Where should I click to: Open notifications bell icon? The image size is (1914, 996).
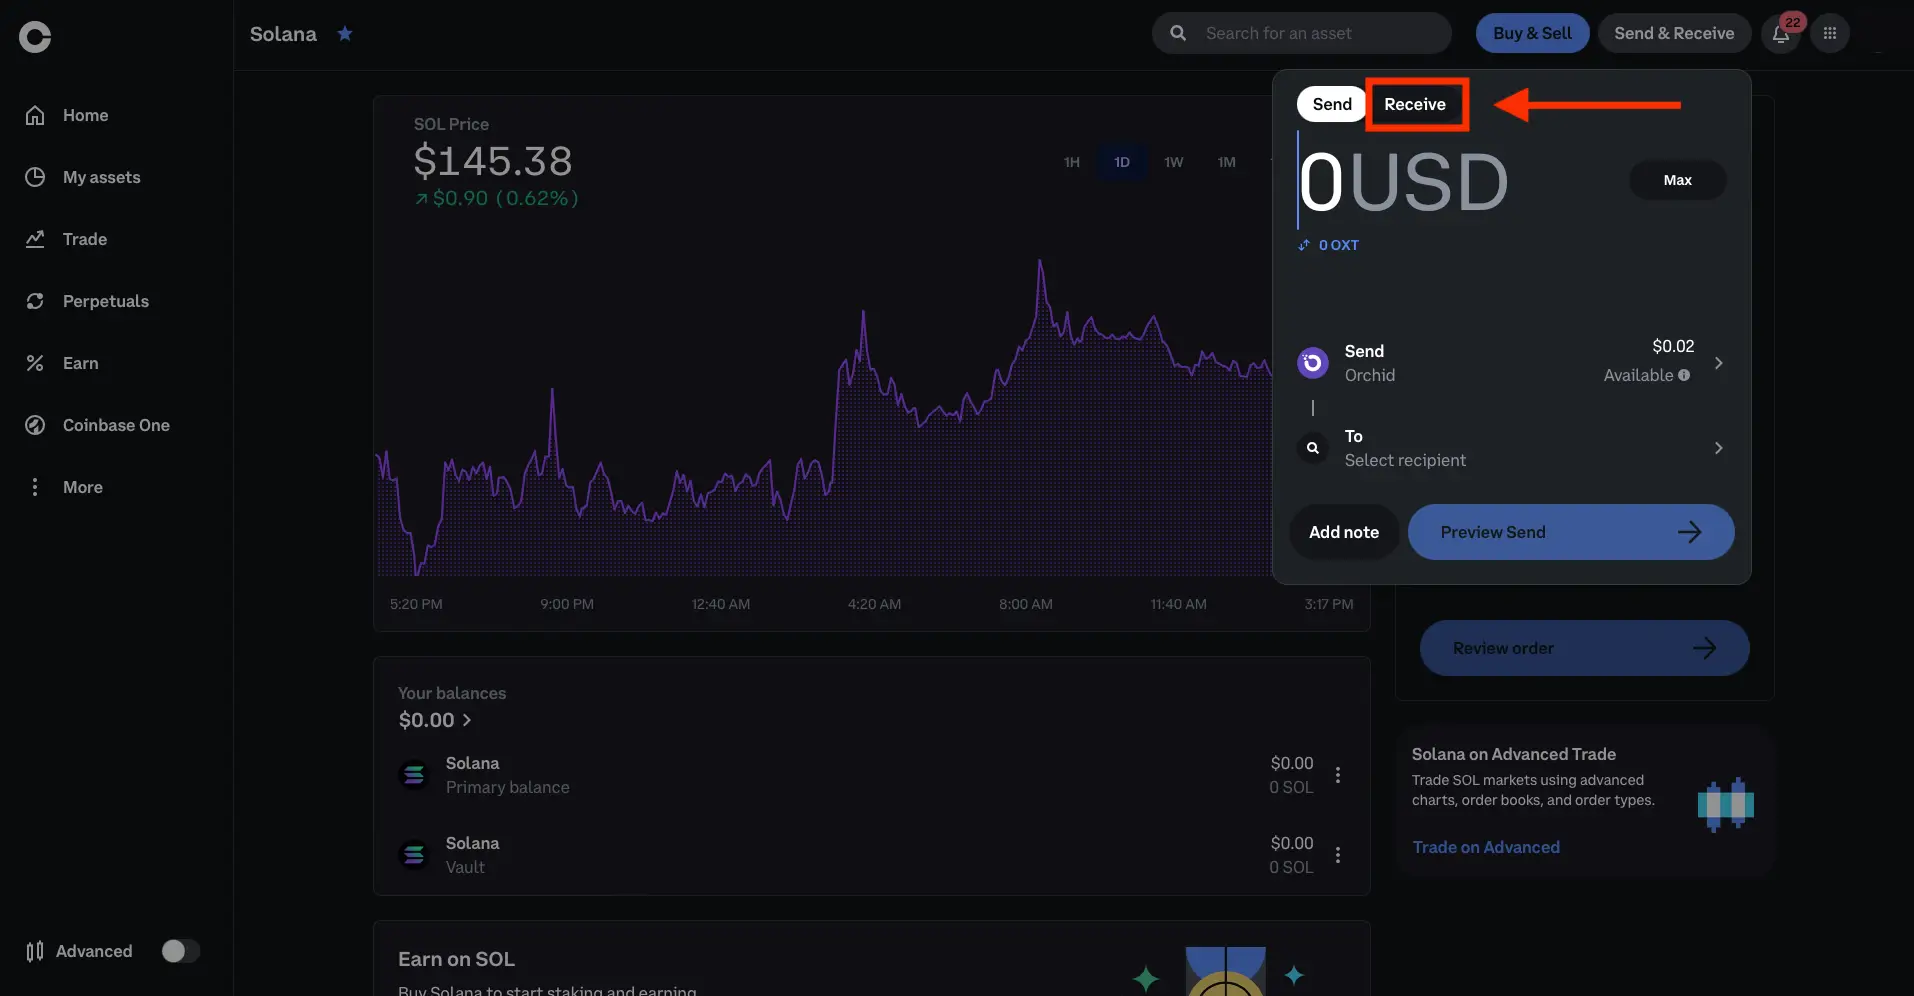click(x=1781, y=34)
